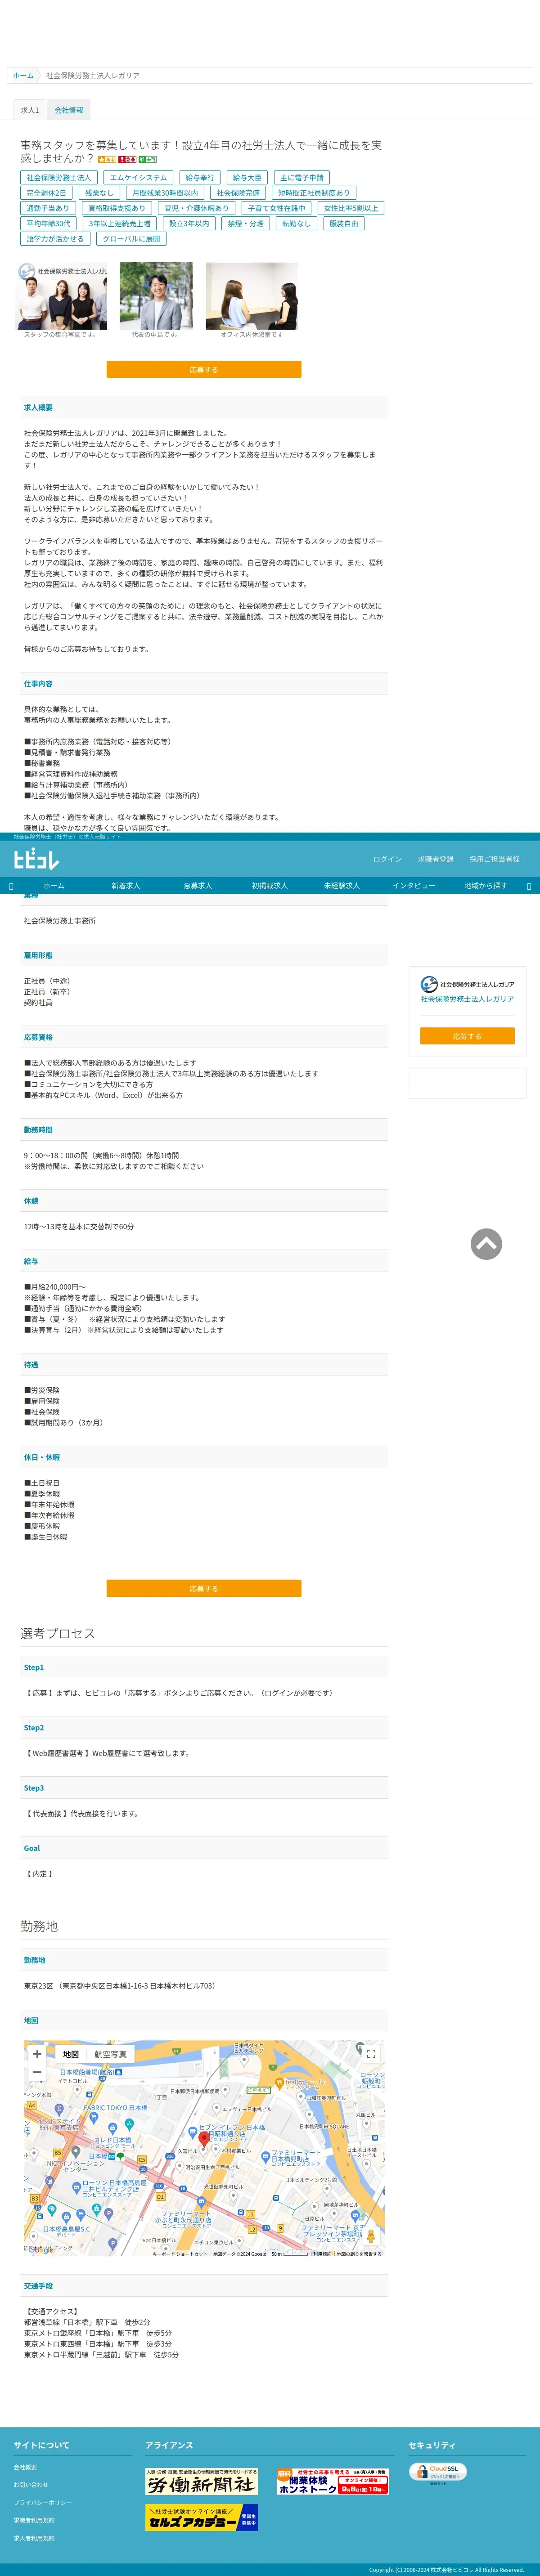This screenshot has height=2576, width=540.
Task: Click the scroll-to-top arrow button
Action: (486, 1244)
